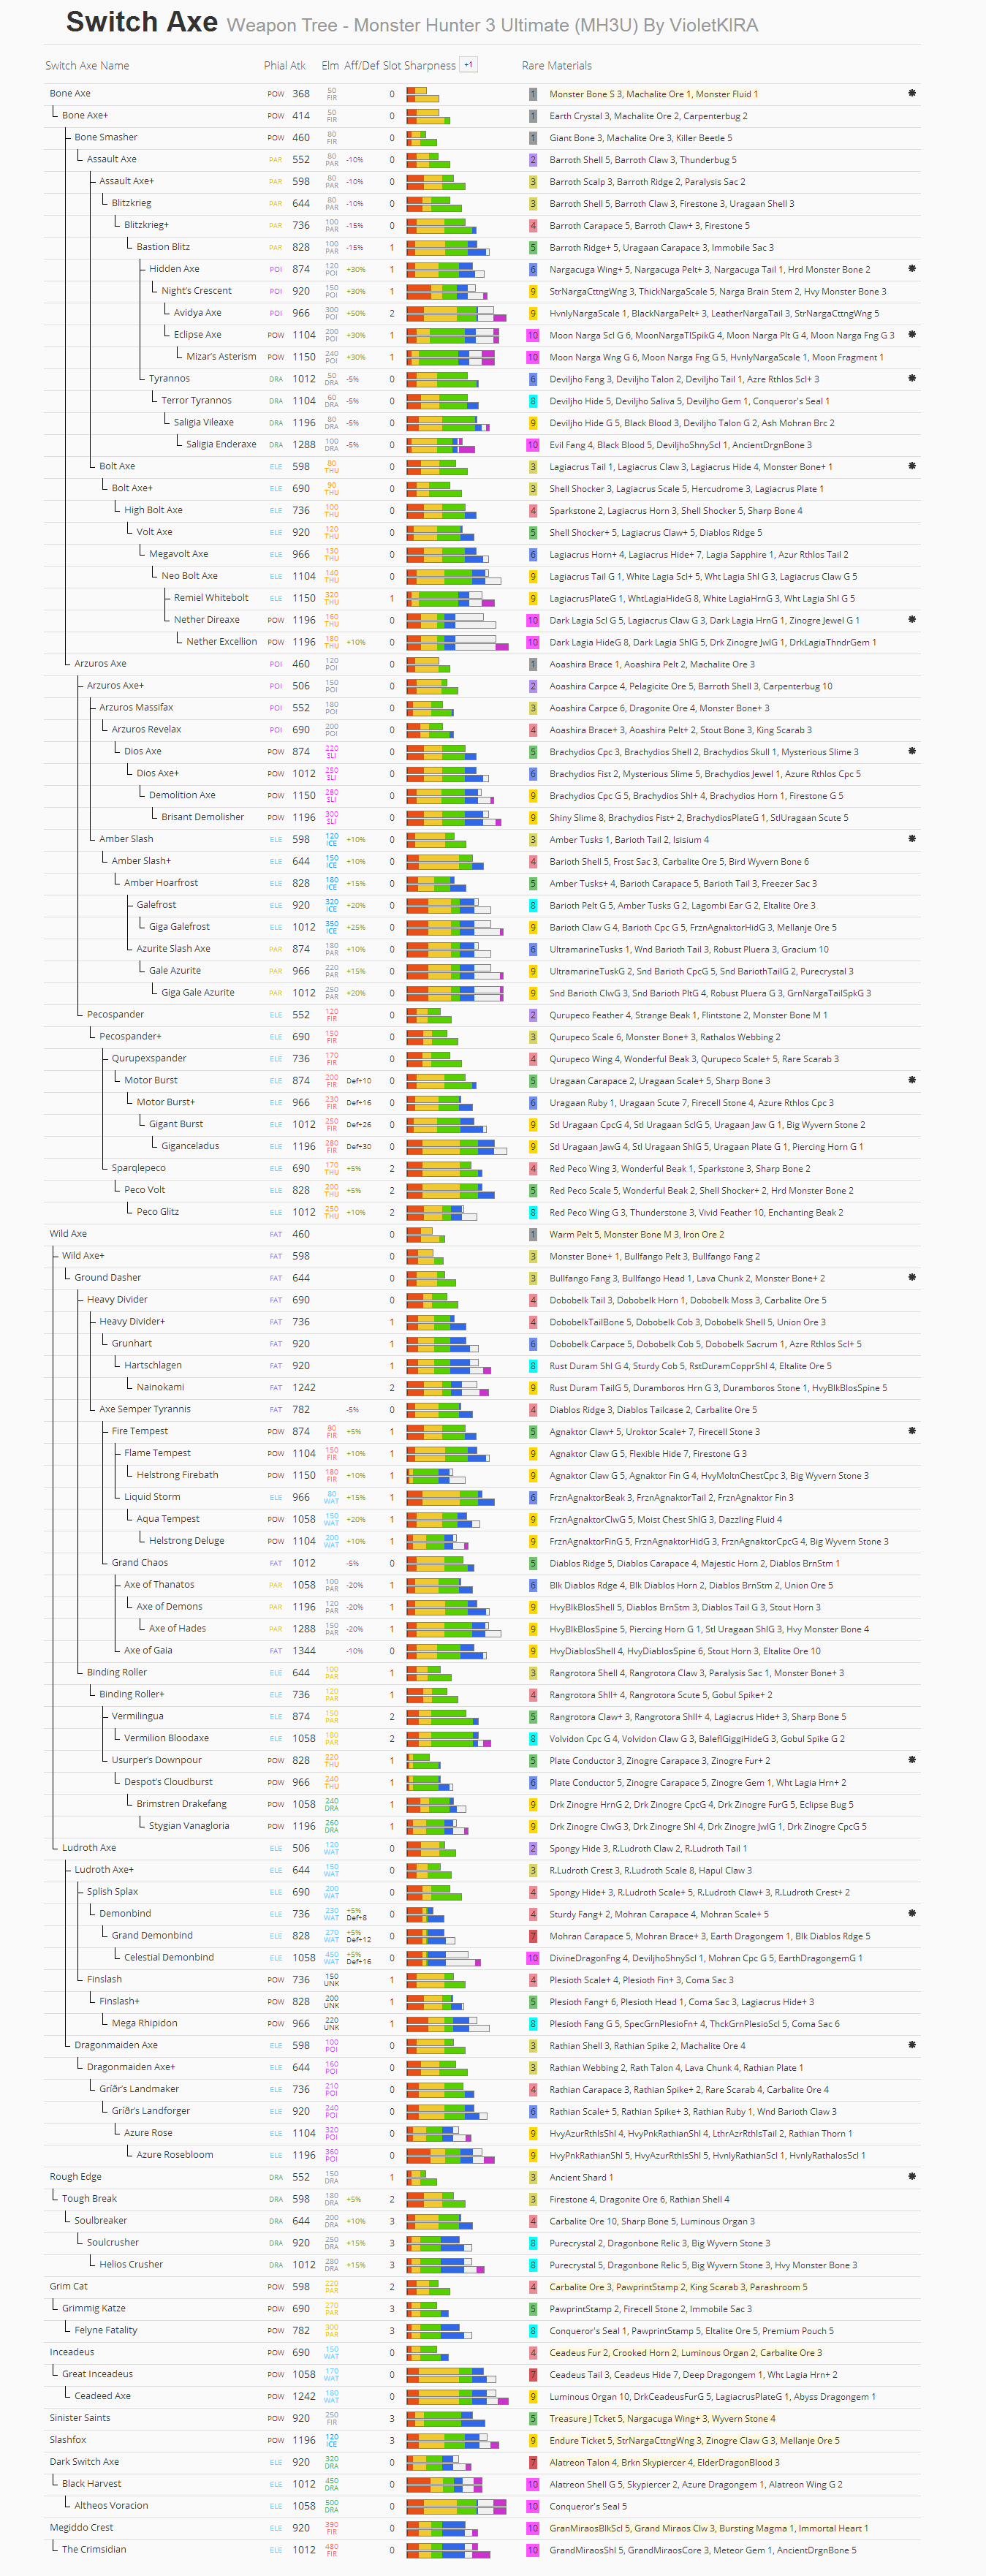Click Slashfox materials starting 'Endure Ticket 5'

[694, 2441]
